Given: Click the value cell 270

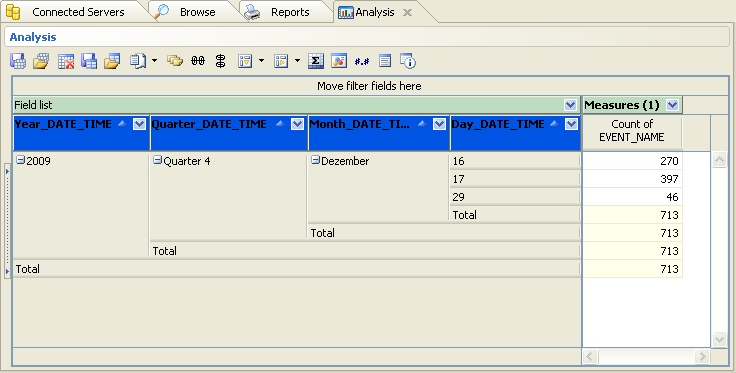Looking at the screenshot, I should [632, 161].
